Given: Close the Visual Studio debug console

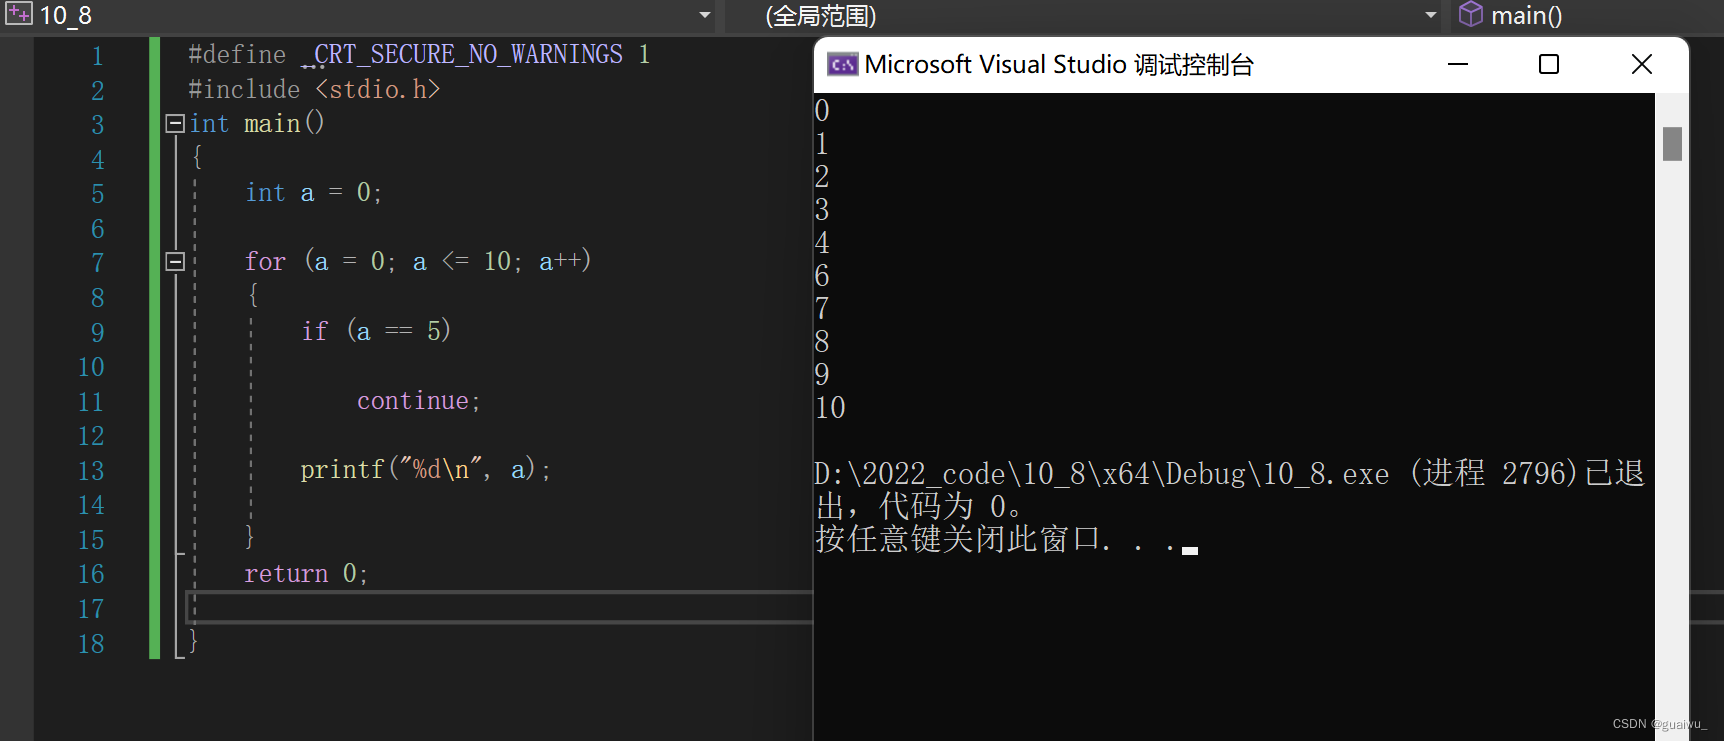Looking at the screenshot, I should [1641, 64].
